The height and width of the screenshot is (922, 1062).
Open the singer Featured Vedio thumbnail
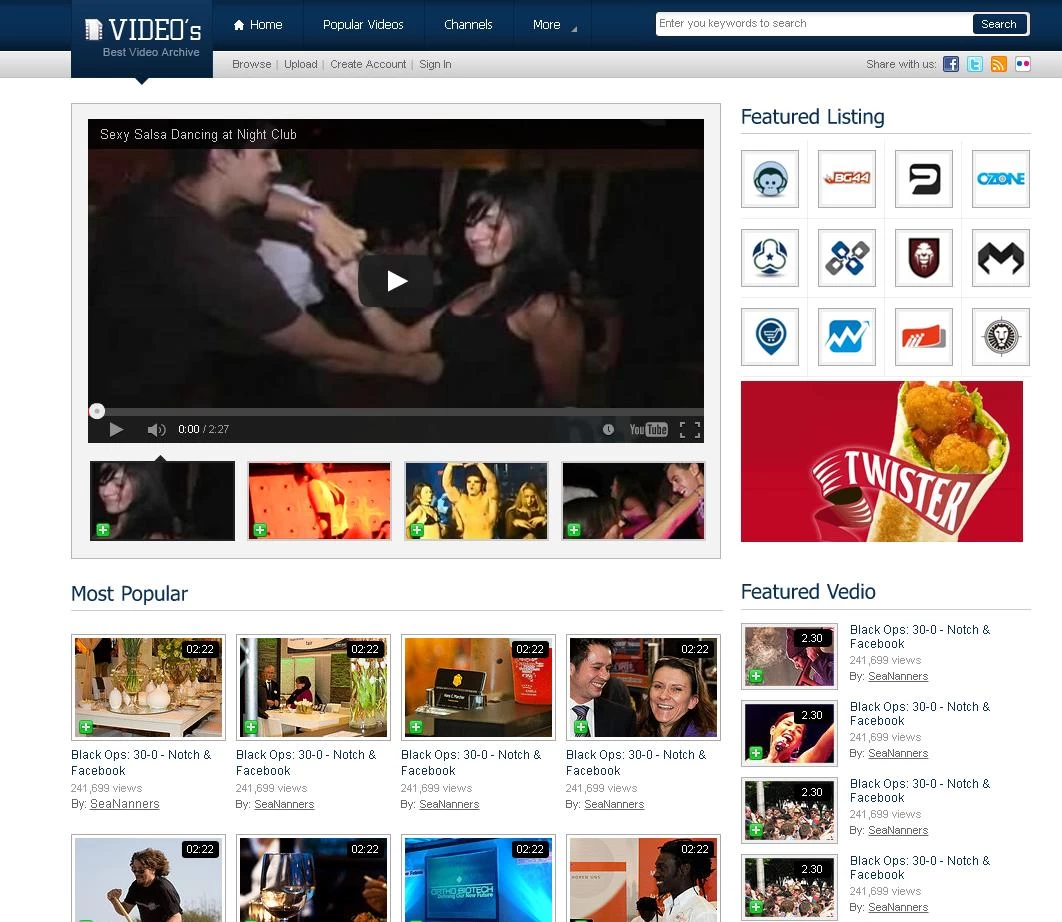point(789,734)
